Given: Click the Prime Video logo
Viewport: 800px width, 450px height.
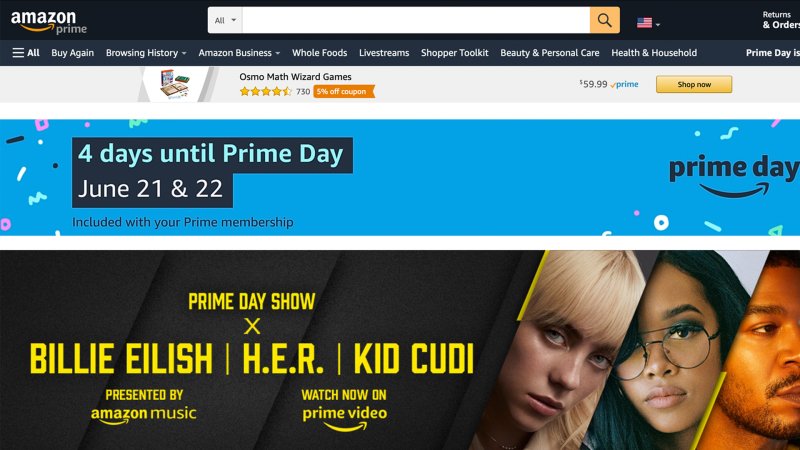Looking at the screenshot, I should click(344, 418).
